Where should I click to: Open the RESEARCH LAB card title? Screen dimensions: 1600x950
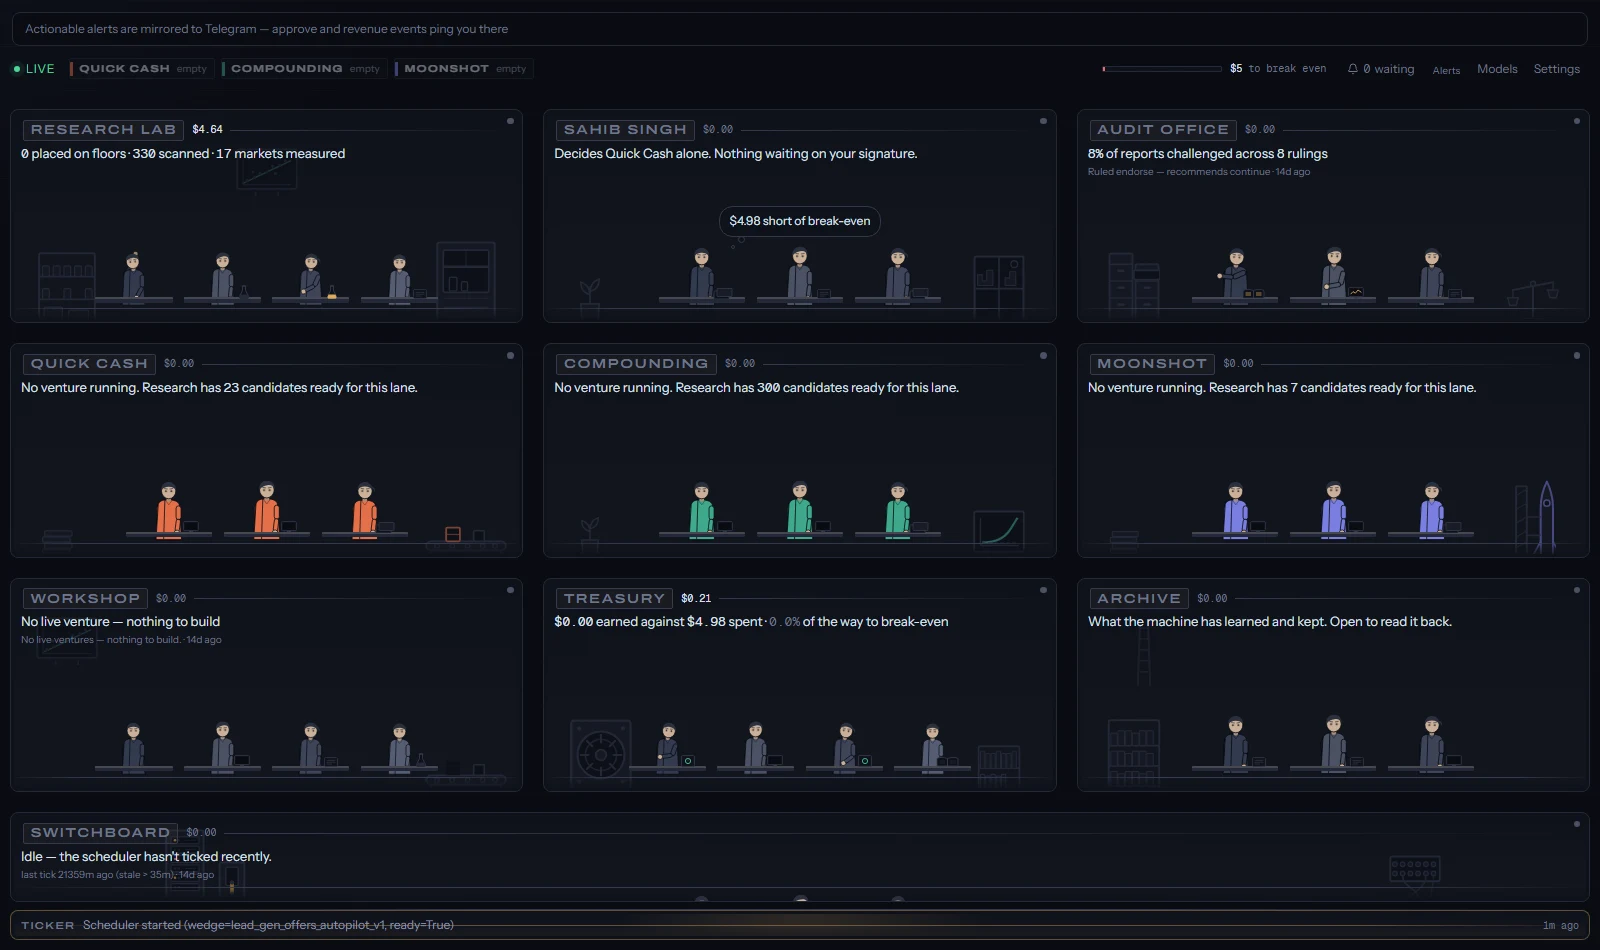coord(103,130)
